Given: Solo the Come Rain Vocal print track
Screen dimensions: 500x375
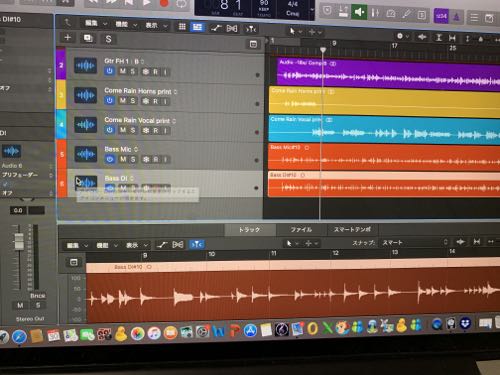Looking at the screenshot, I should point(133,130).
